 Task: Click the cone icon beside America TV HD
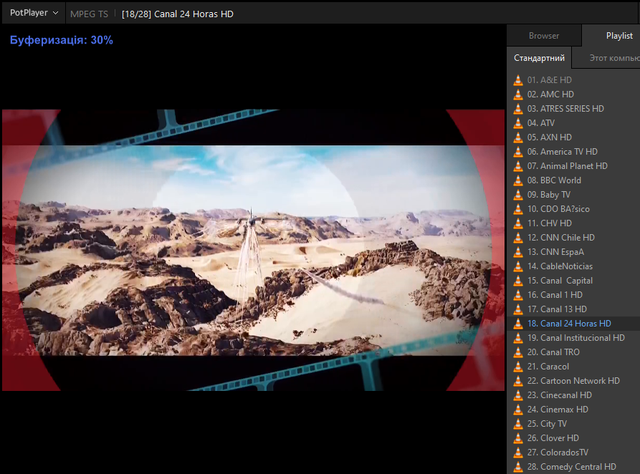pyautogui.click(x=518, y=151)
